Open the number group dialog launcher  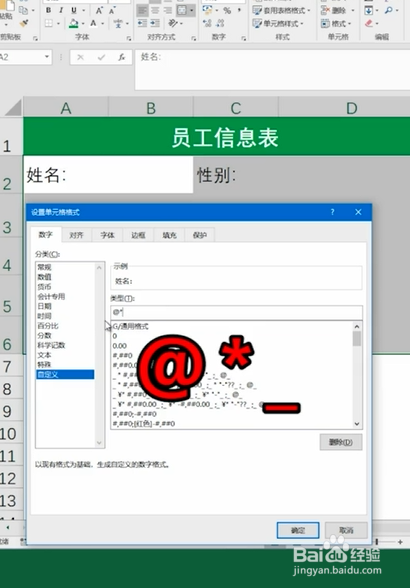[x=243, y=38]
